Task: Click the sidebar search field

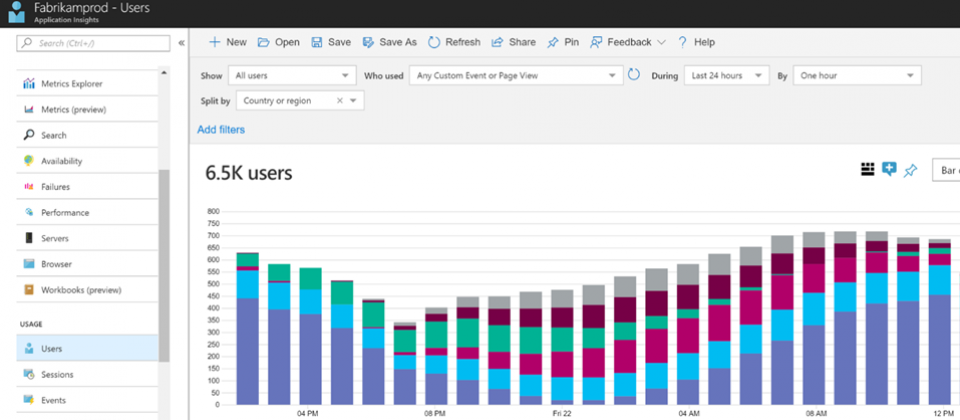Action: pyautogui.click(x=93, y=43)
